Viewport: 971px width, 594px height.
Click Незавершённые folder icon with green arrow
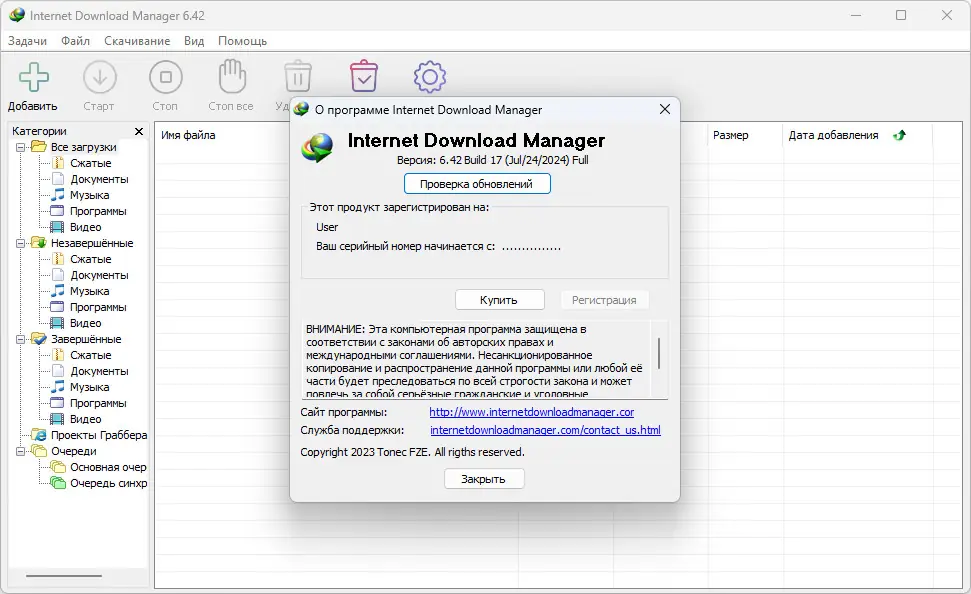tap(39, 243)
